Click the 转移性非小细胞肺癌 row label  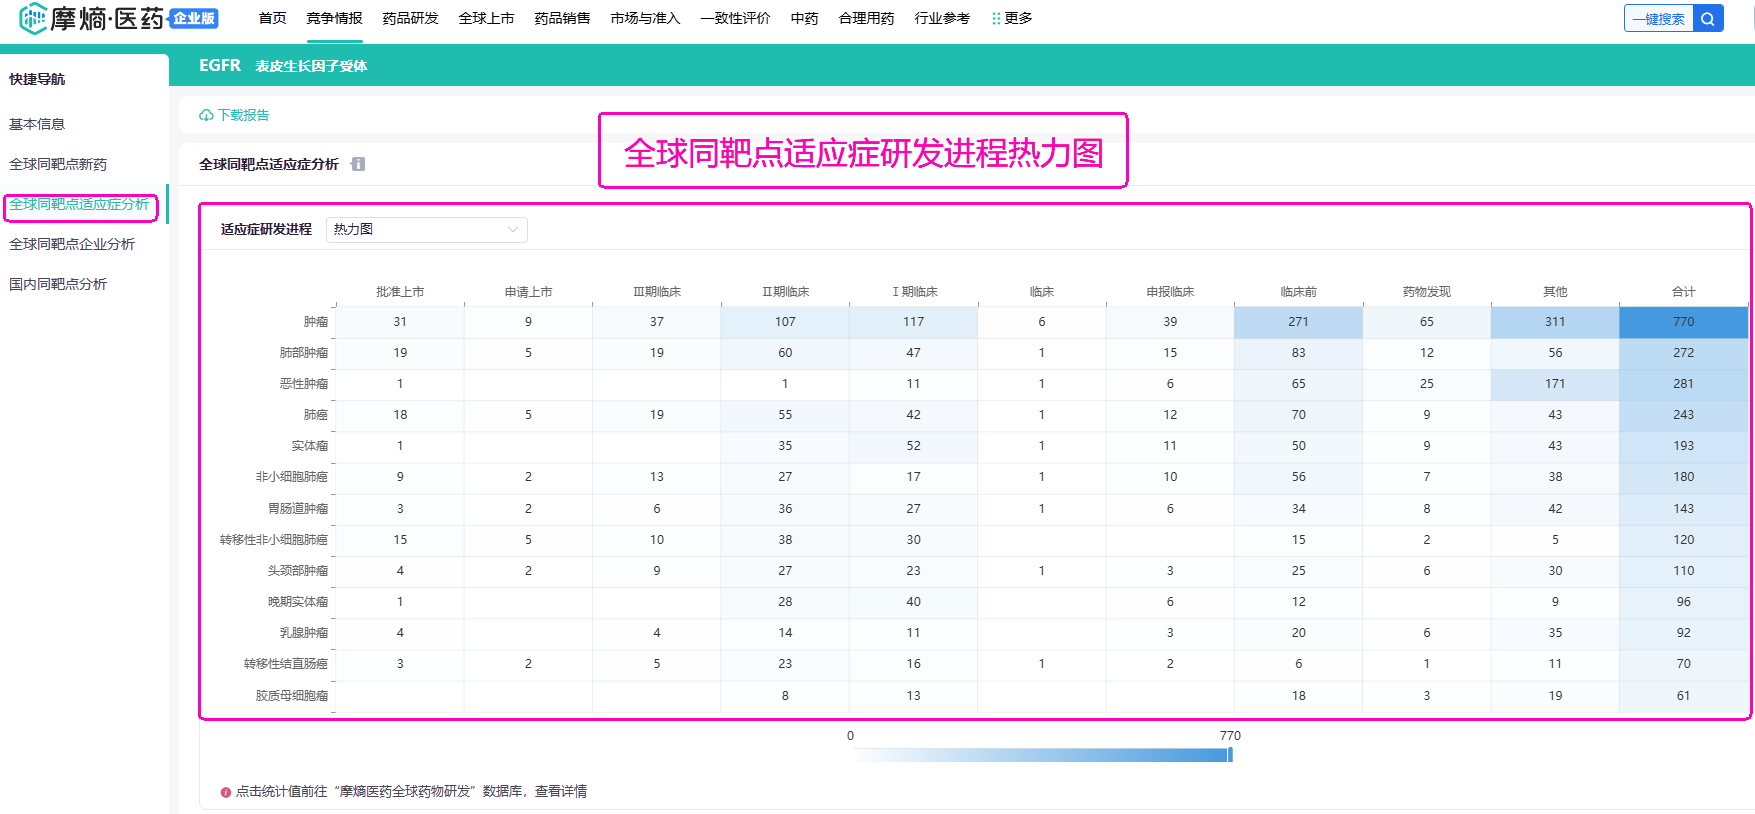click(274, 540)
